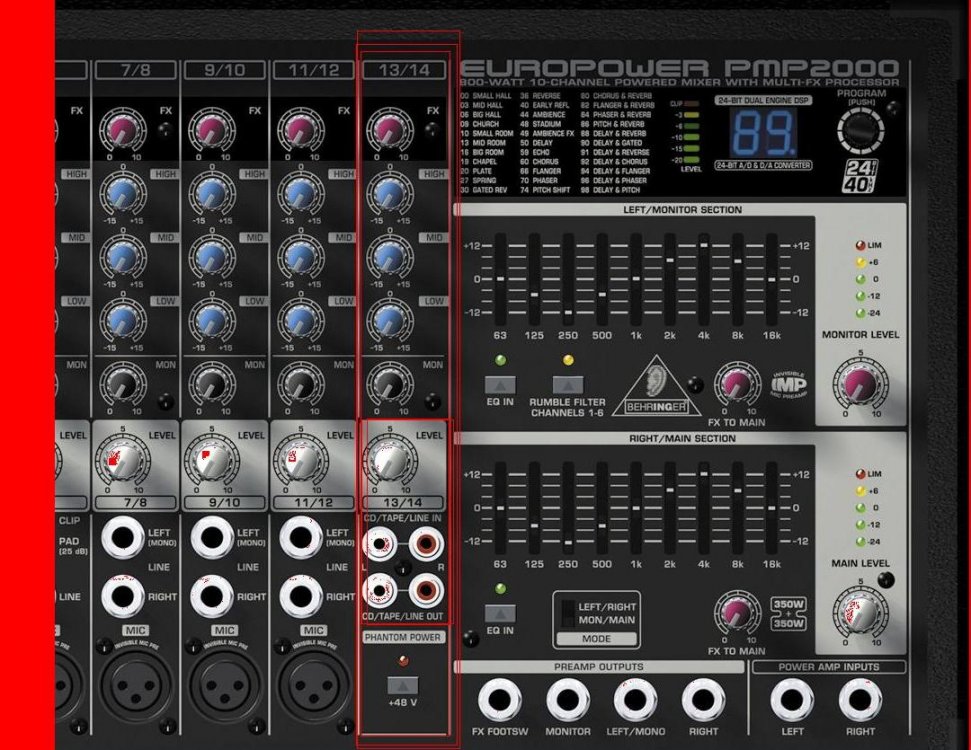
Task: Select the channel 11/12 MIC XLR input
Action: point(314,686)
